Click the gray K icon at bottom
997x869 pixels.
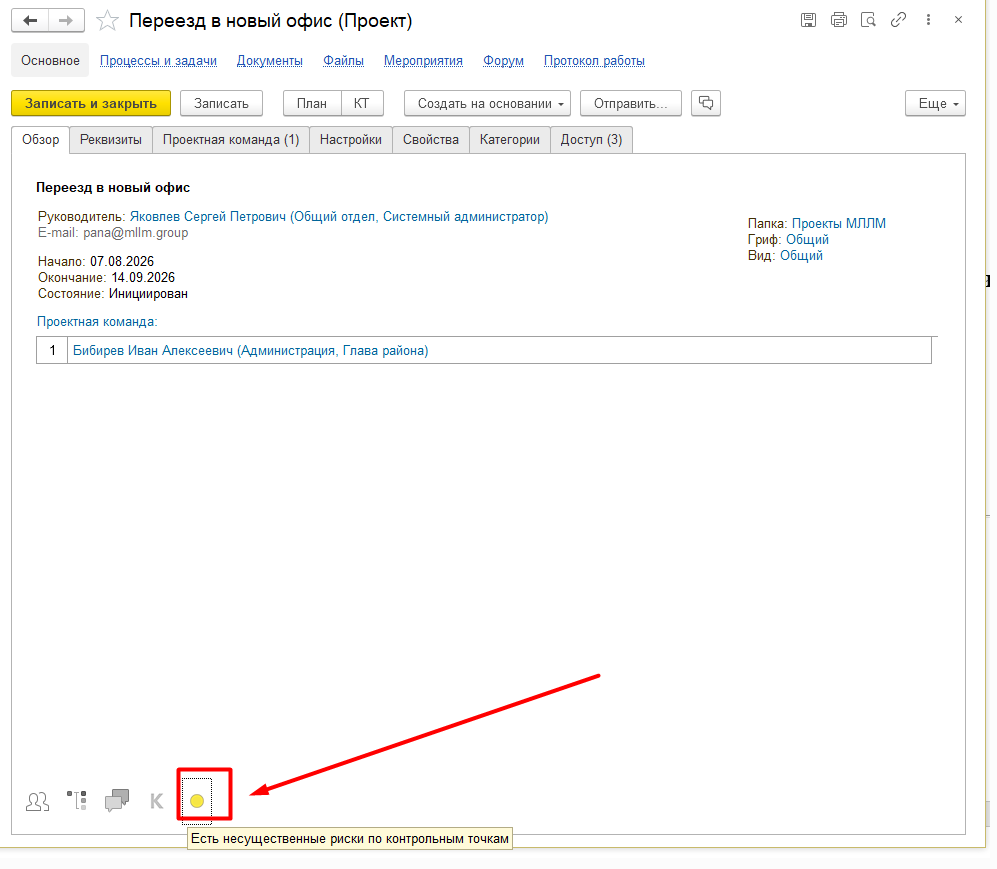156,801
